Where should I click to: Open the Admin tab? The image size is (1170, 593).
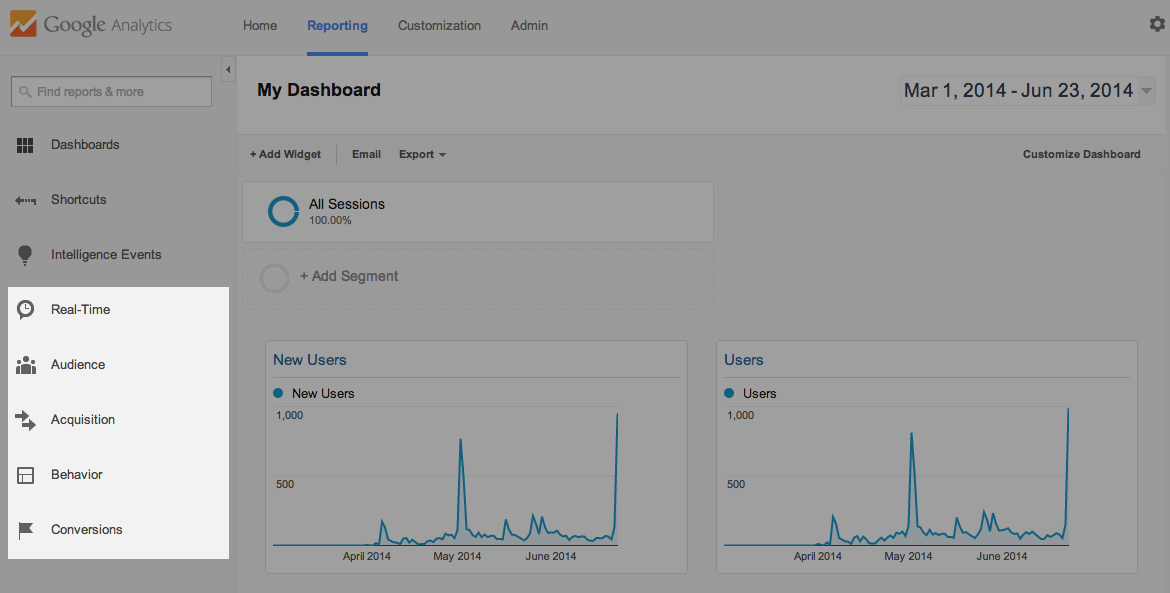(529, 25)
